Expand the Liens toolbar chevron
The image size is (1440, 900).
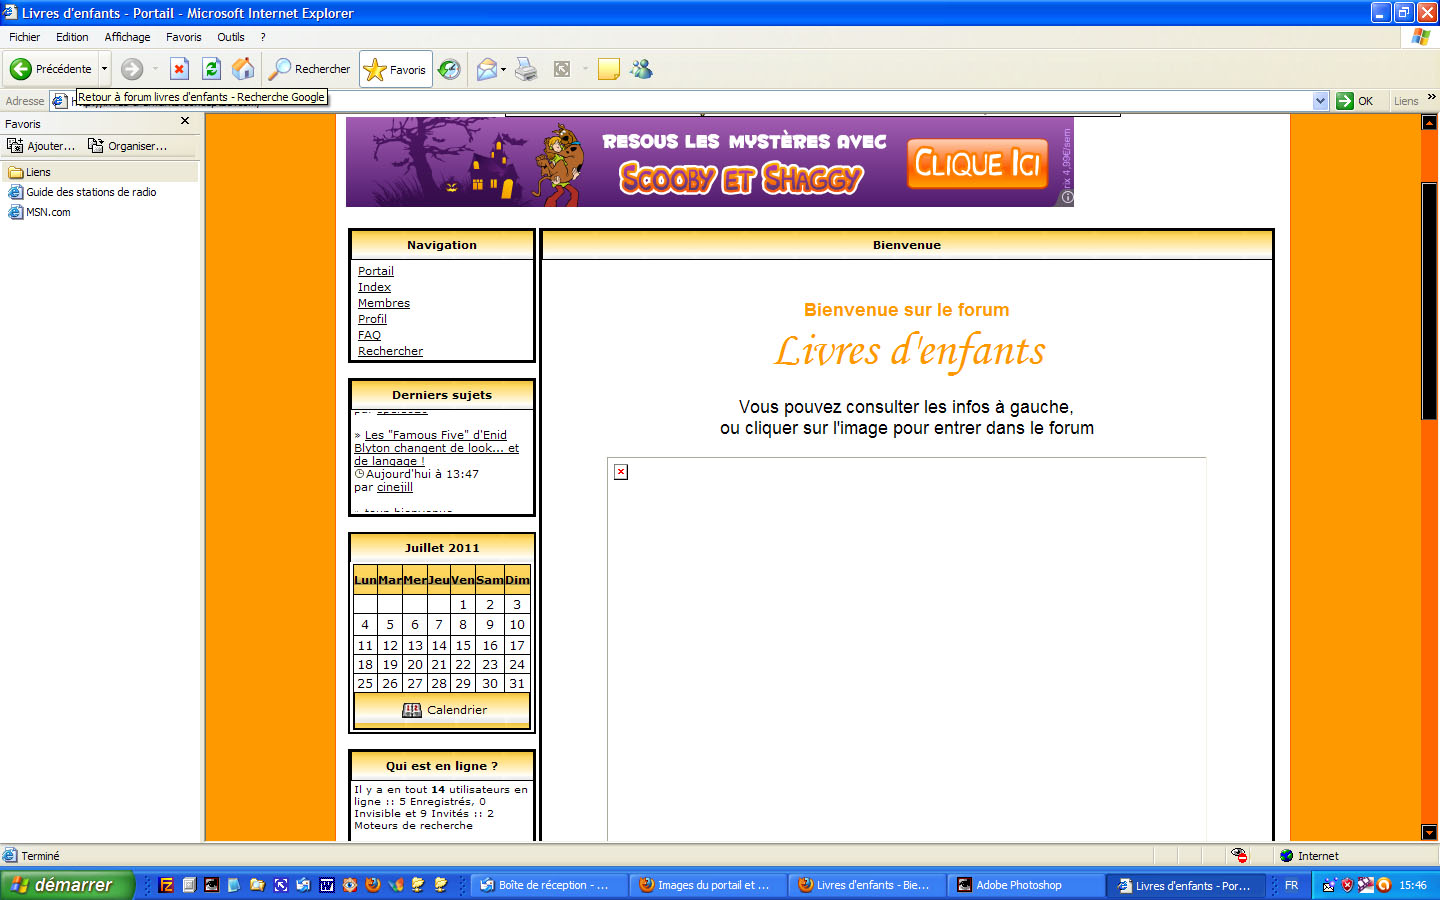(x=1432, y=97)
